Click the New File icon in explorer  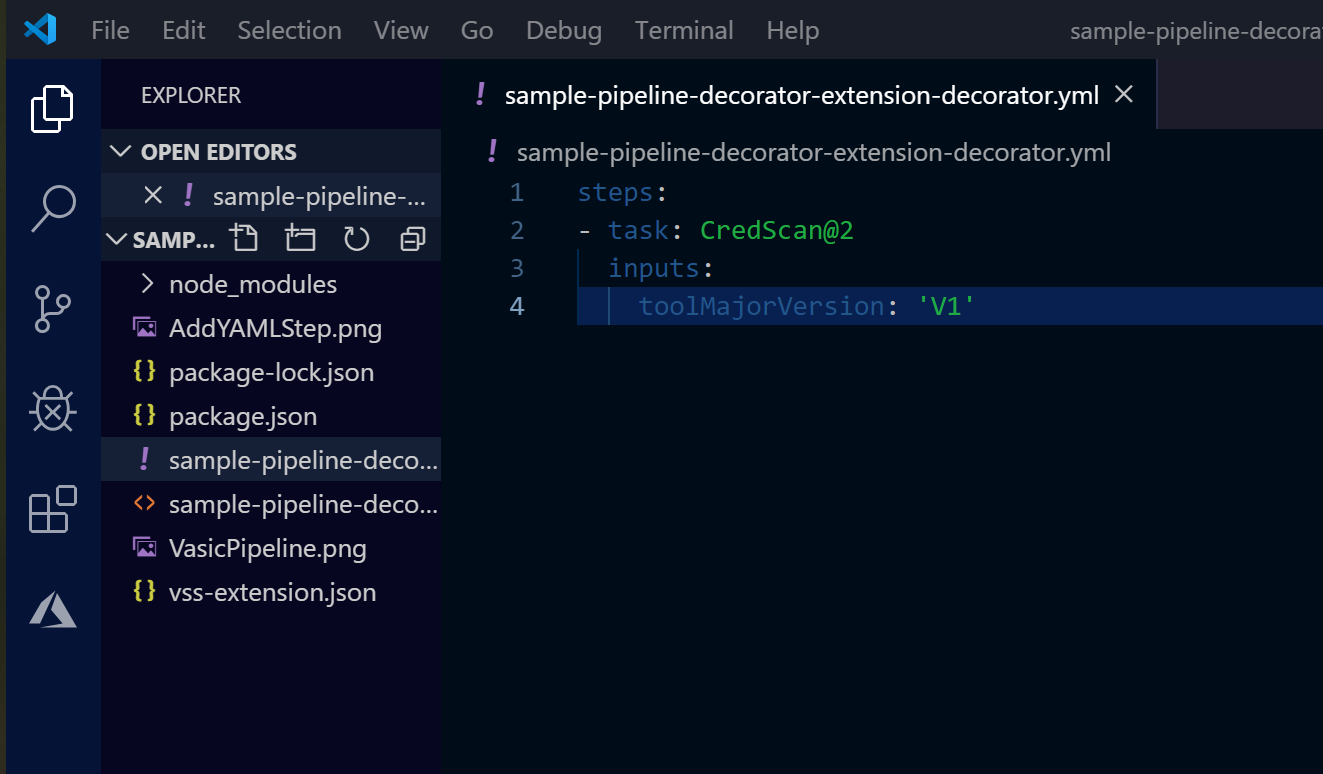tap(243, 239)
